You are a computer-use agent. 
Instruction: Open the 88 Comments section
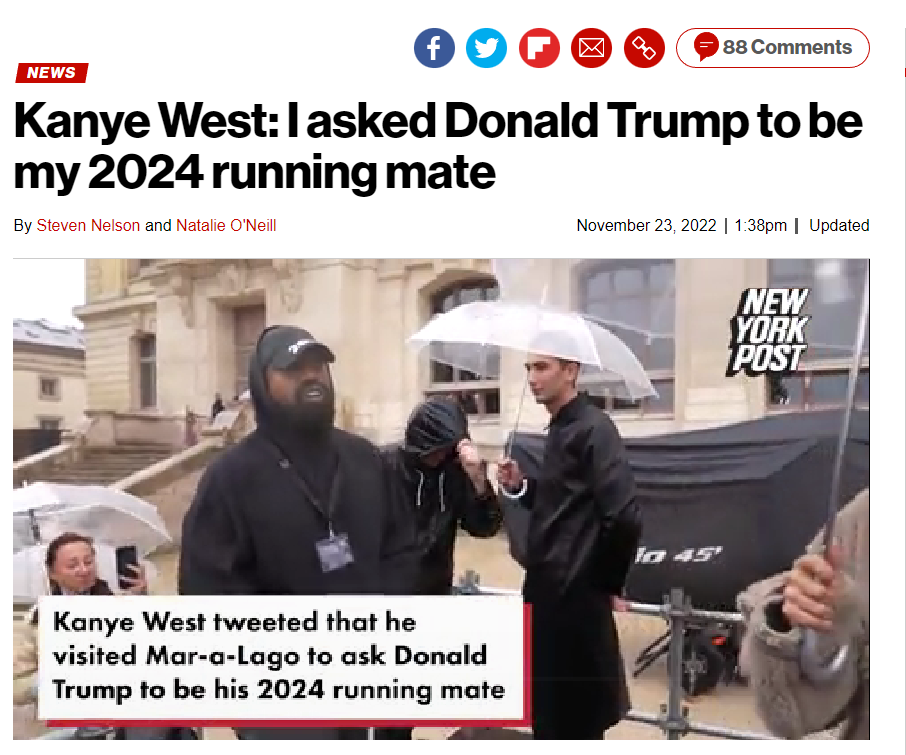(773, 48)
